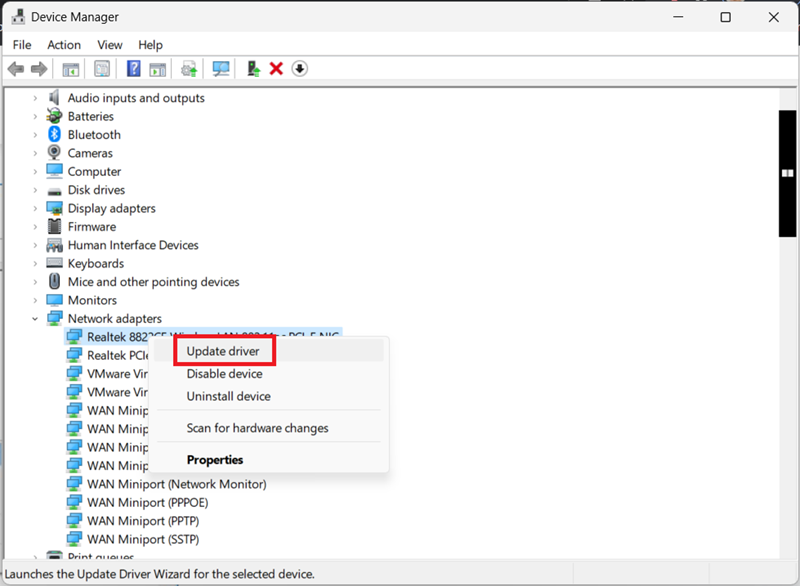Toggle the Show/Hide Console Tree toolbar icon
Image resolution: width=800 pixels, height=586 pixels.
70,69
